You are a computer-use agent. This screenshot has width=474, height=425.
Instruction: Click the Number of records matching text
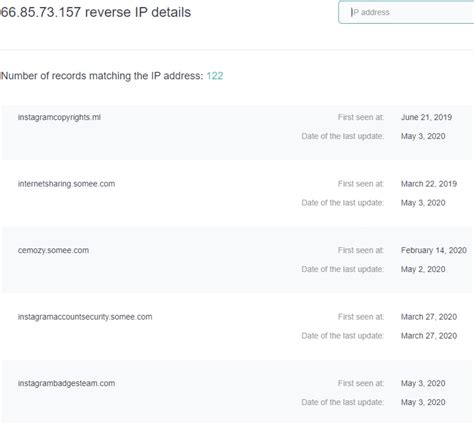coord(102,76)
